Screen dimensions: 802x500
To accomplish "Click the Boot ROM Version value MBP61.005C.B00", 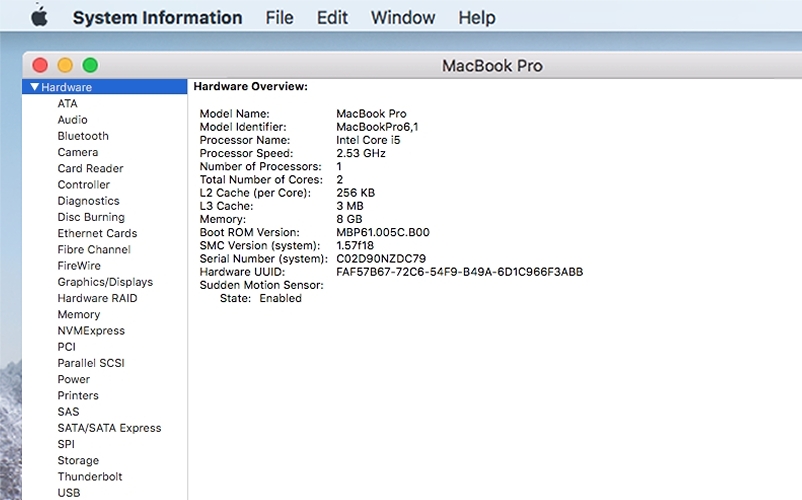I will (x=383, y=232).
